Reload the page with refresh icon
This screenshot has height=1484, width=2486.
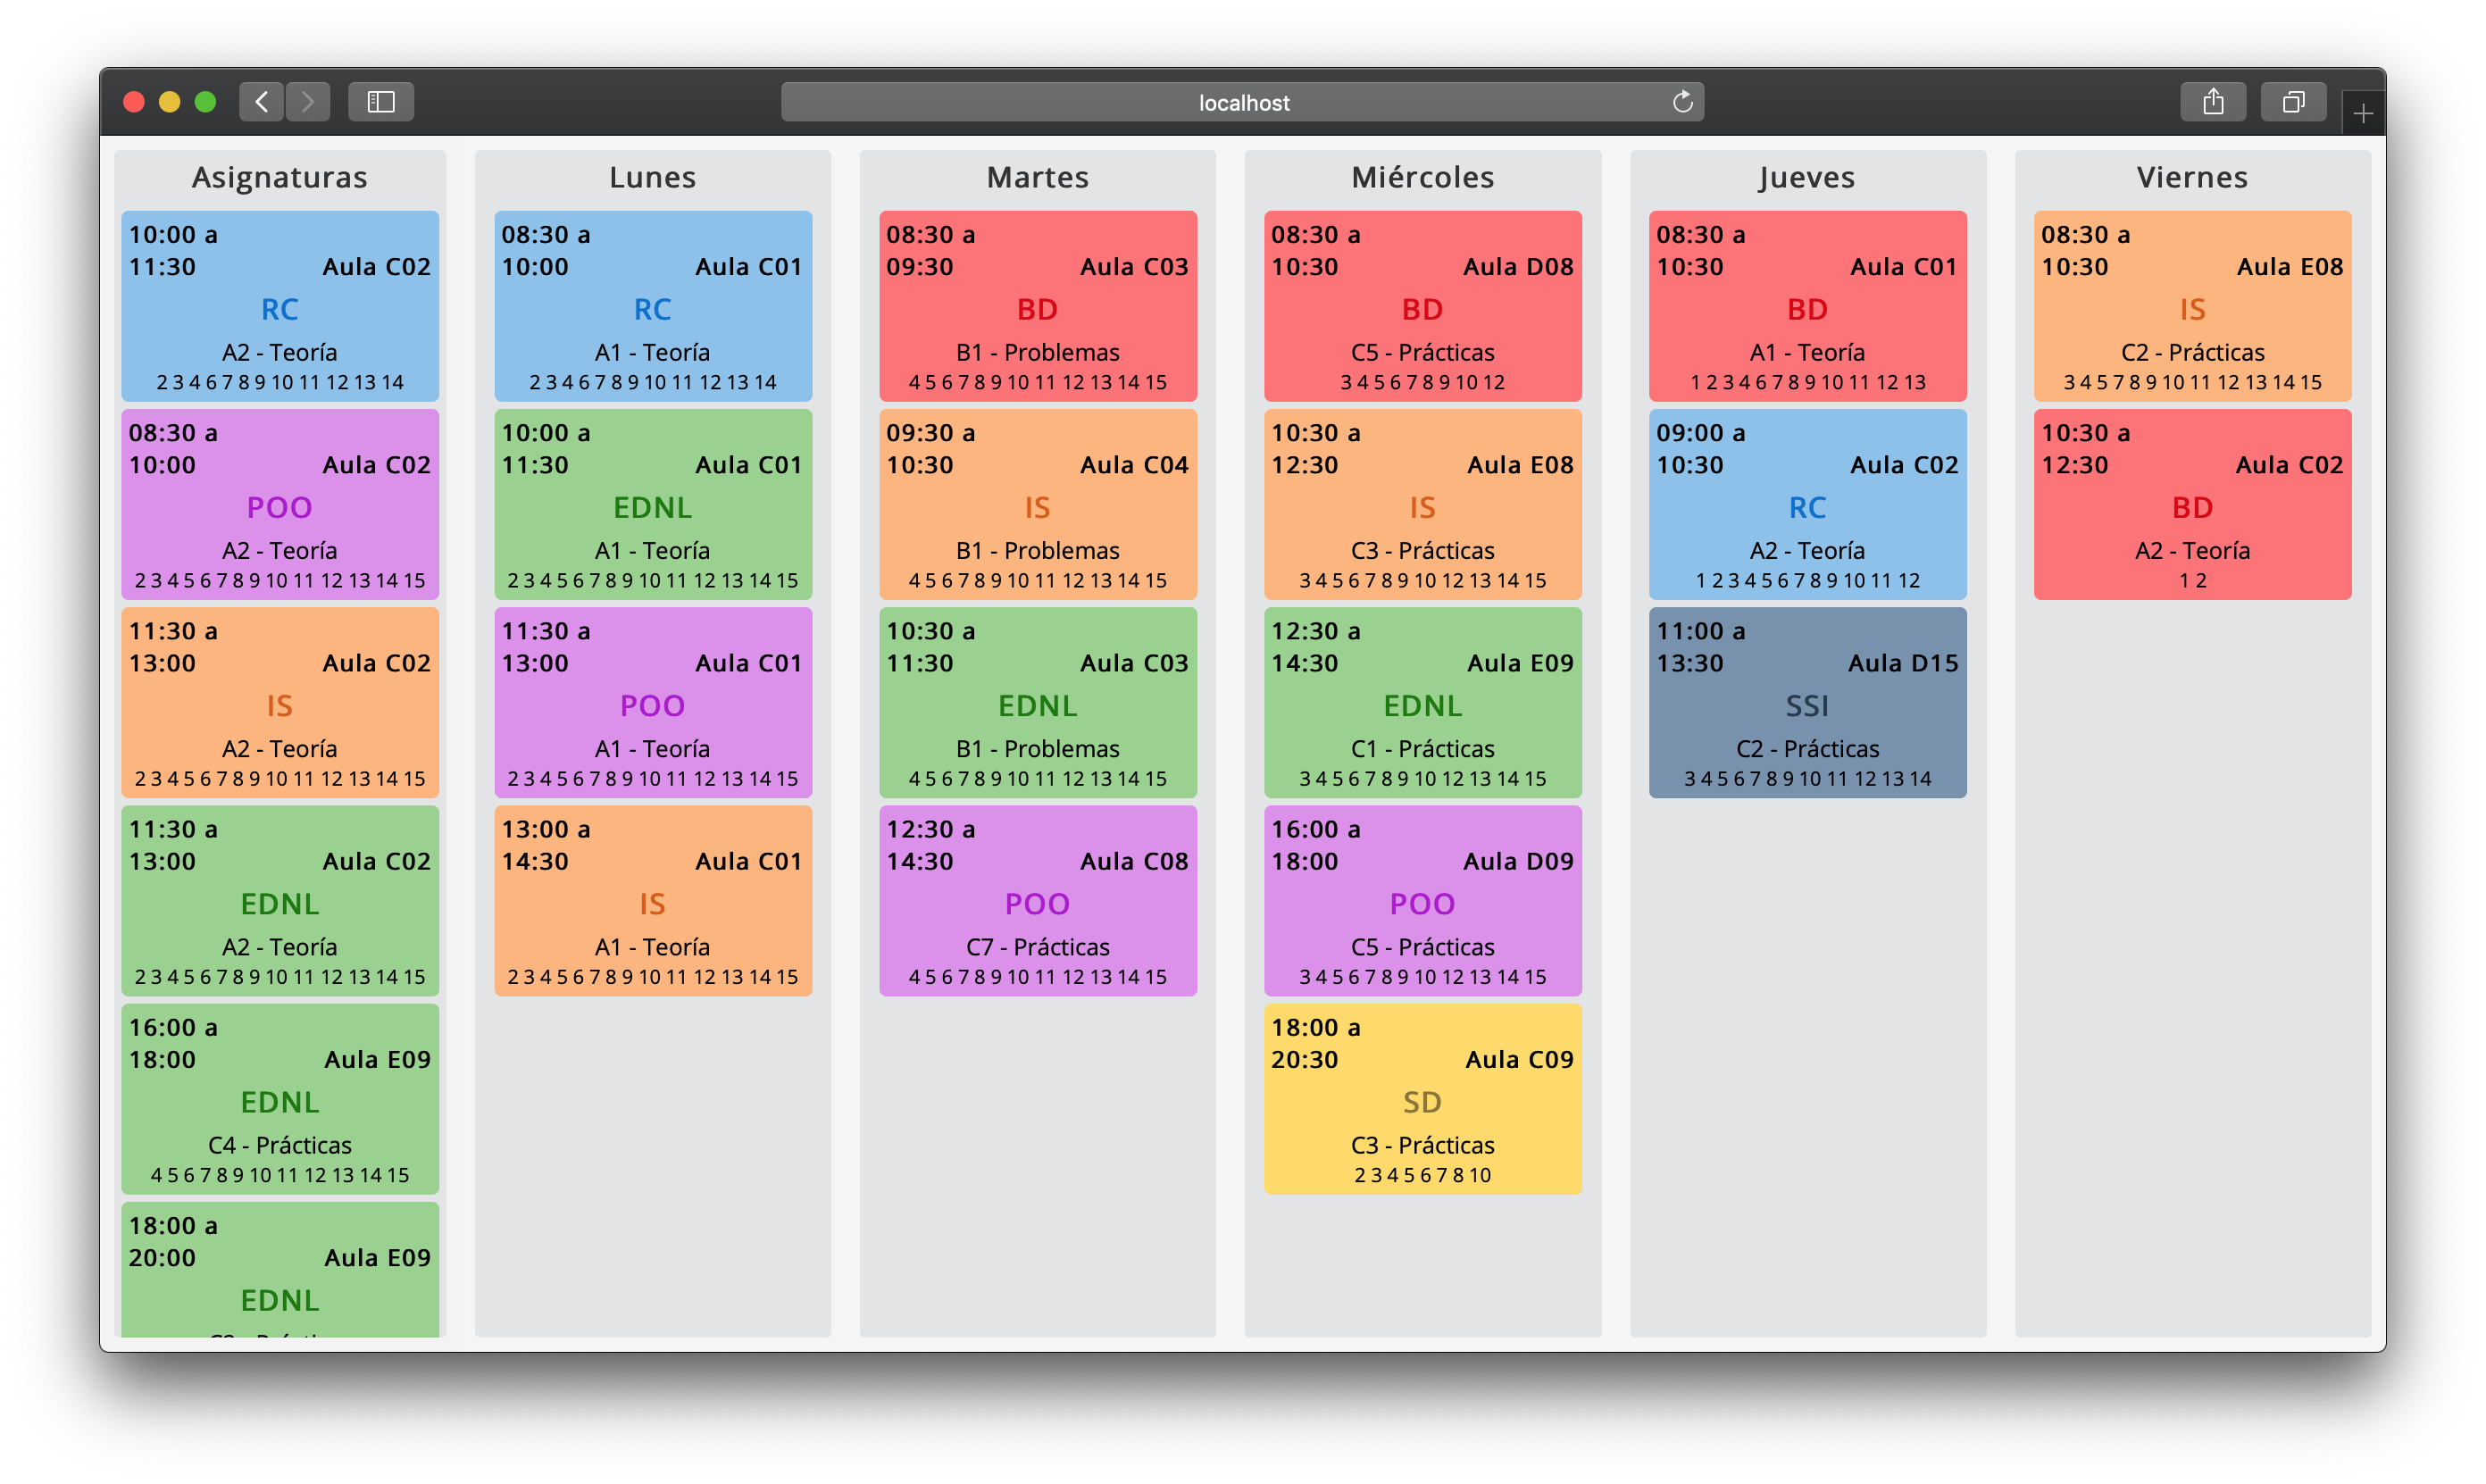coord(1682,102)
